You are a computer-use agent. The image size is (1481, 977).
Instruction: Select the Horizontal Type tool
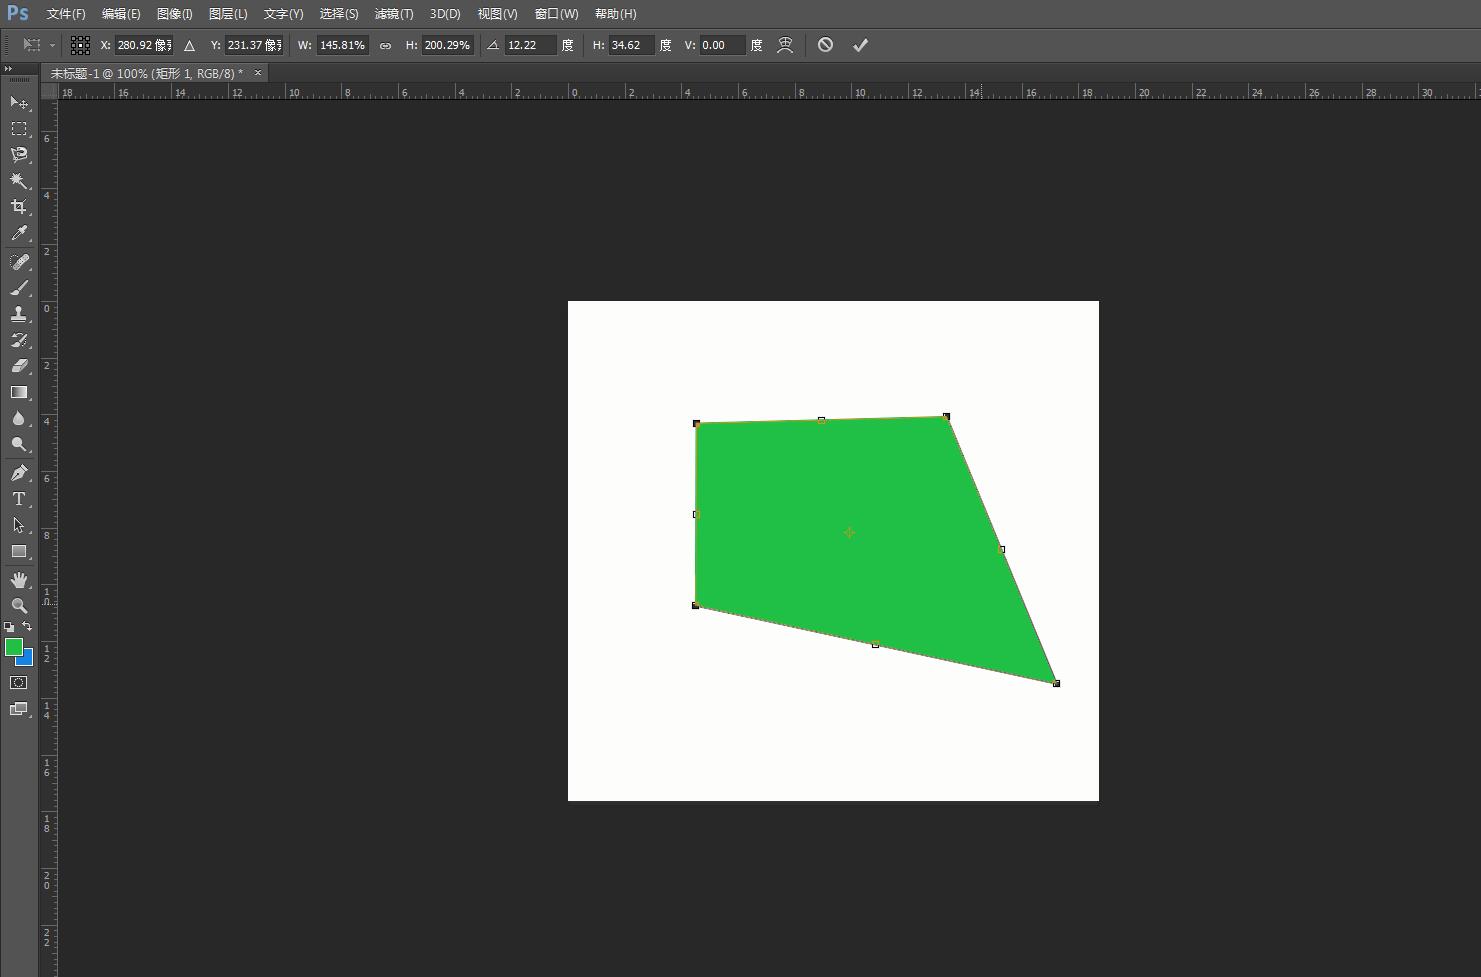pos(19,499)
